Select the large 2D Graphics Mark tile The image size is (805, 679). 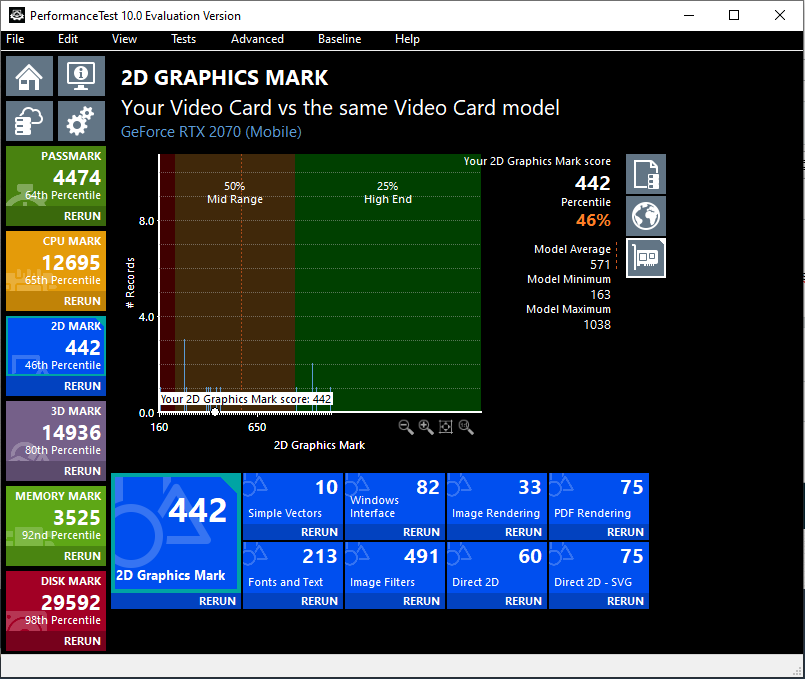176,533
